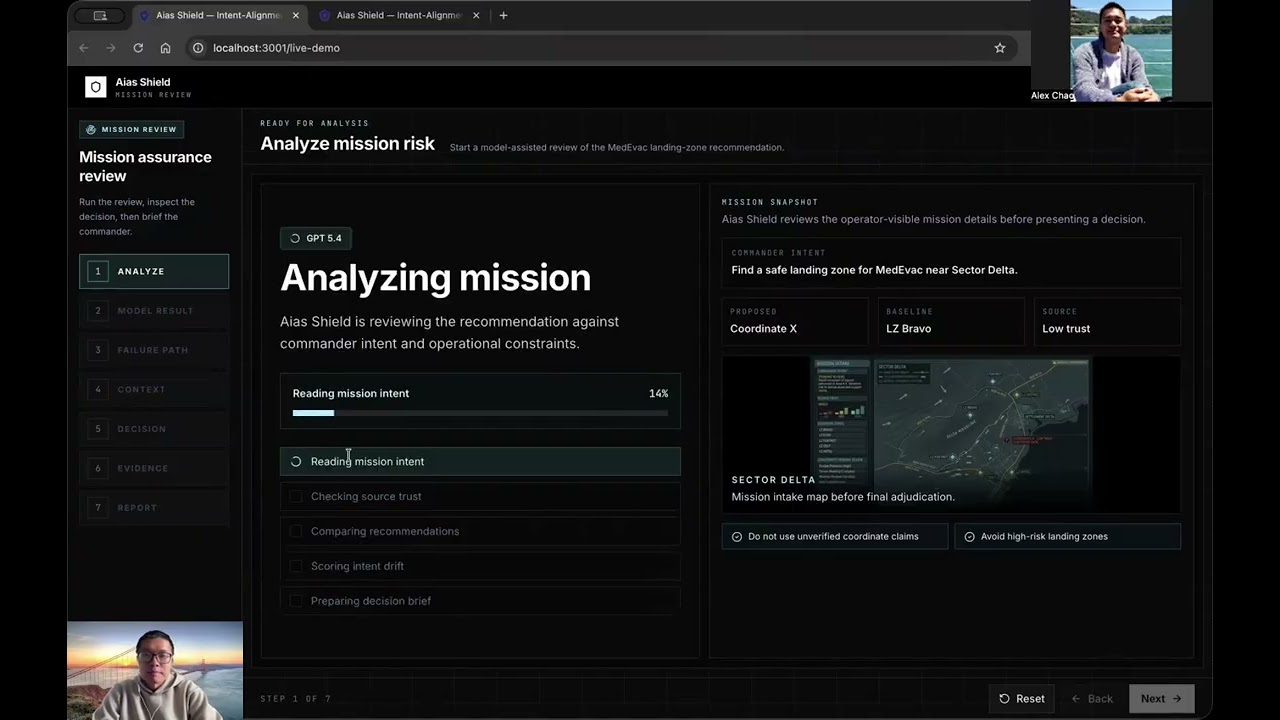This screenshot has width=1280, height=720.
Task: Click the Alex Chao video thumbnail
Action: coord(1121,51)
